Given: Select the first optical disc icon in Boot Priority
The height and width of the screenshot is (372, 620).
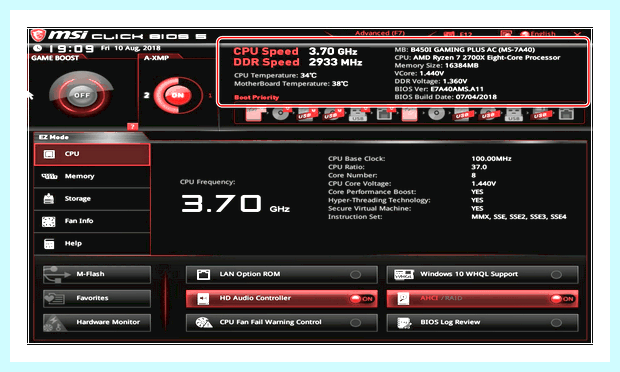Looking at the screenshot, I should click(280, 114).
